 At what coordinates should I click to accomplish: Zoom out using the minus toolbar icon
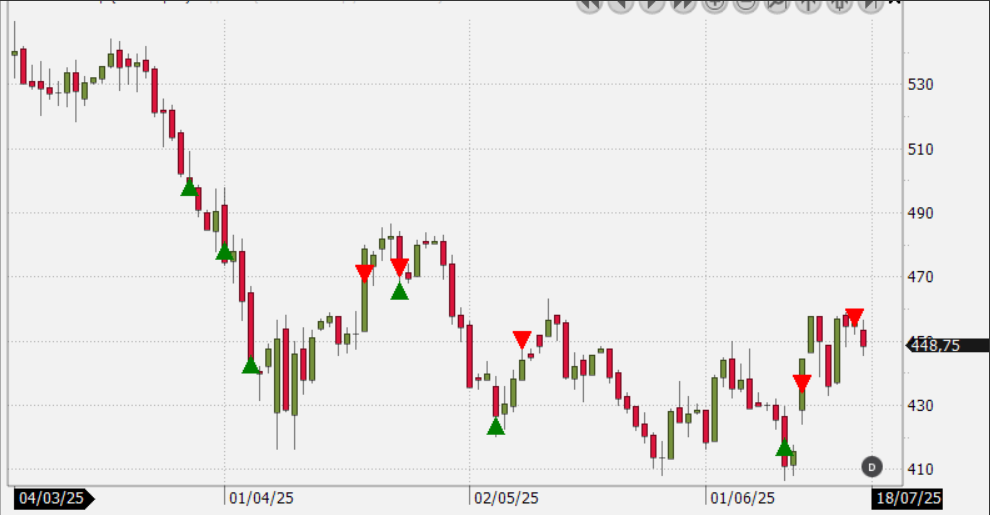click(745, 4)
